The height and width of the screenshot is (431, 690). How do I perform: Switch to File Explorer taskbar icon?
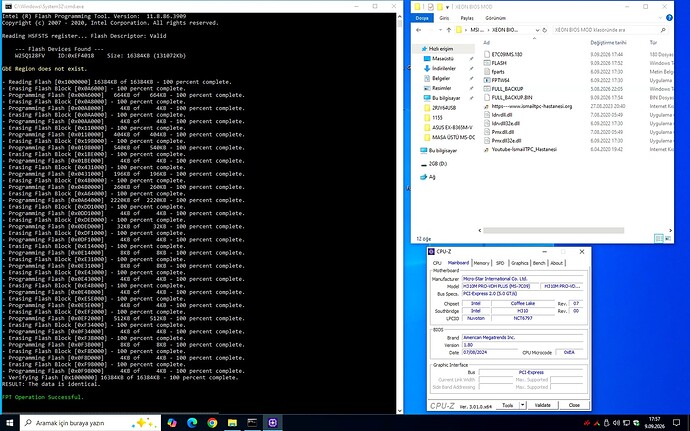(232, 423)
